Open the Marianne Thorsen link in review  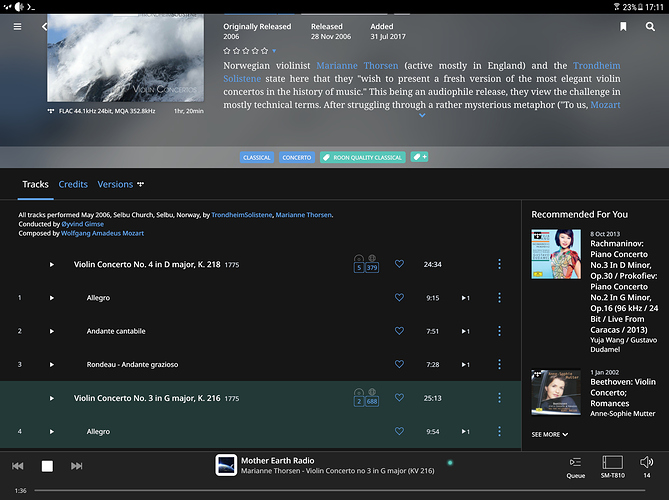coord(357,66)
